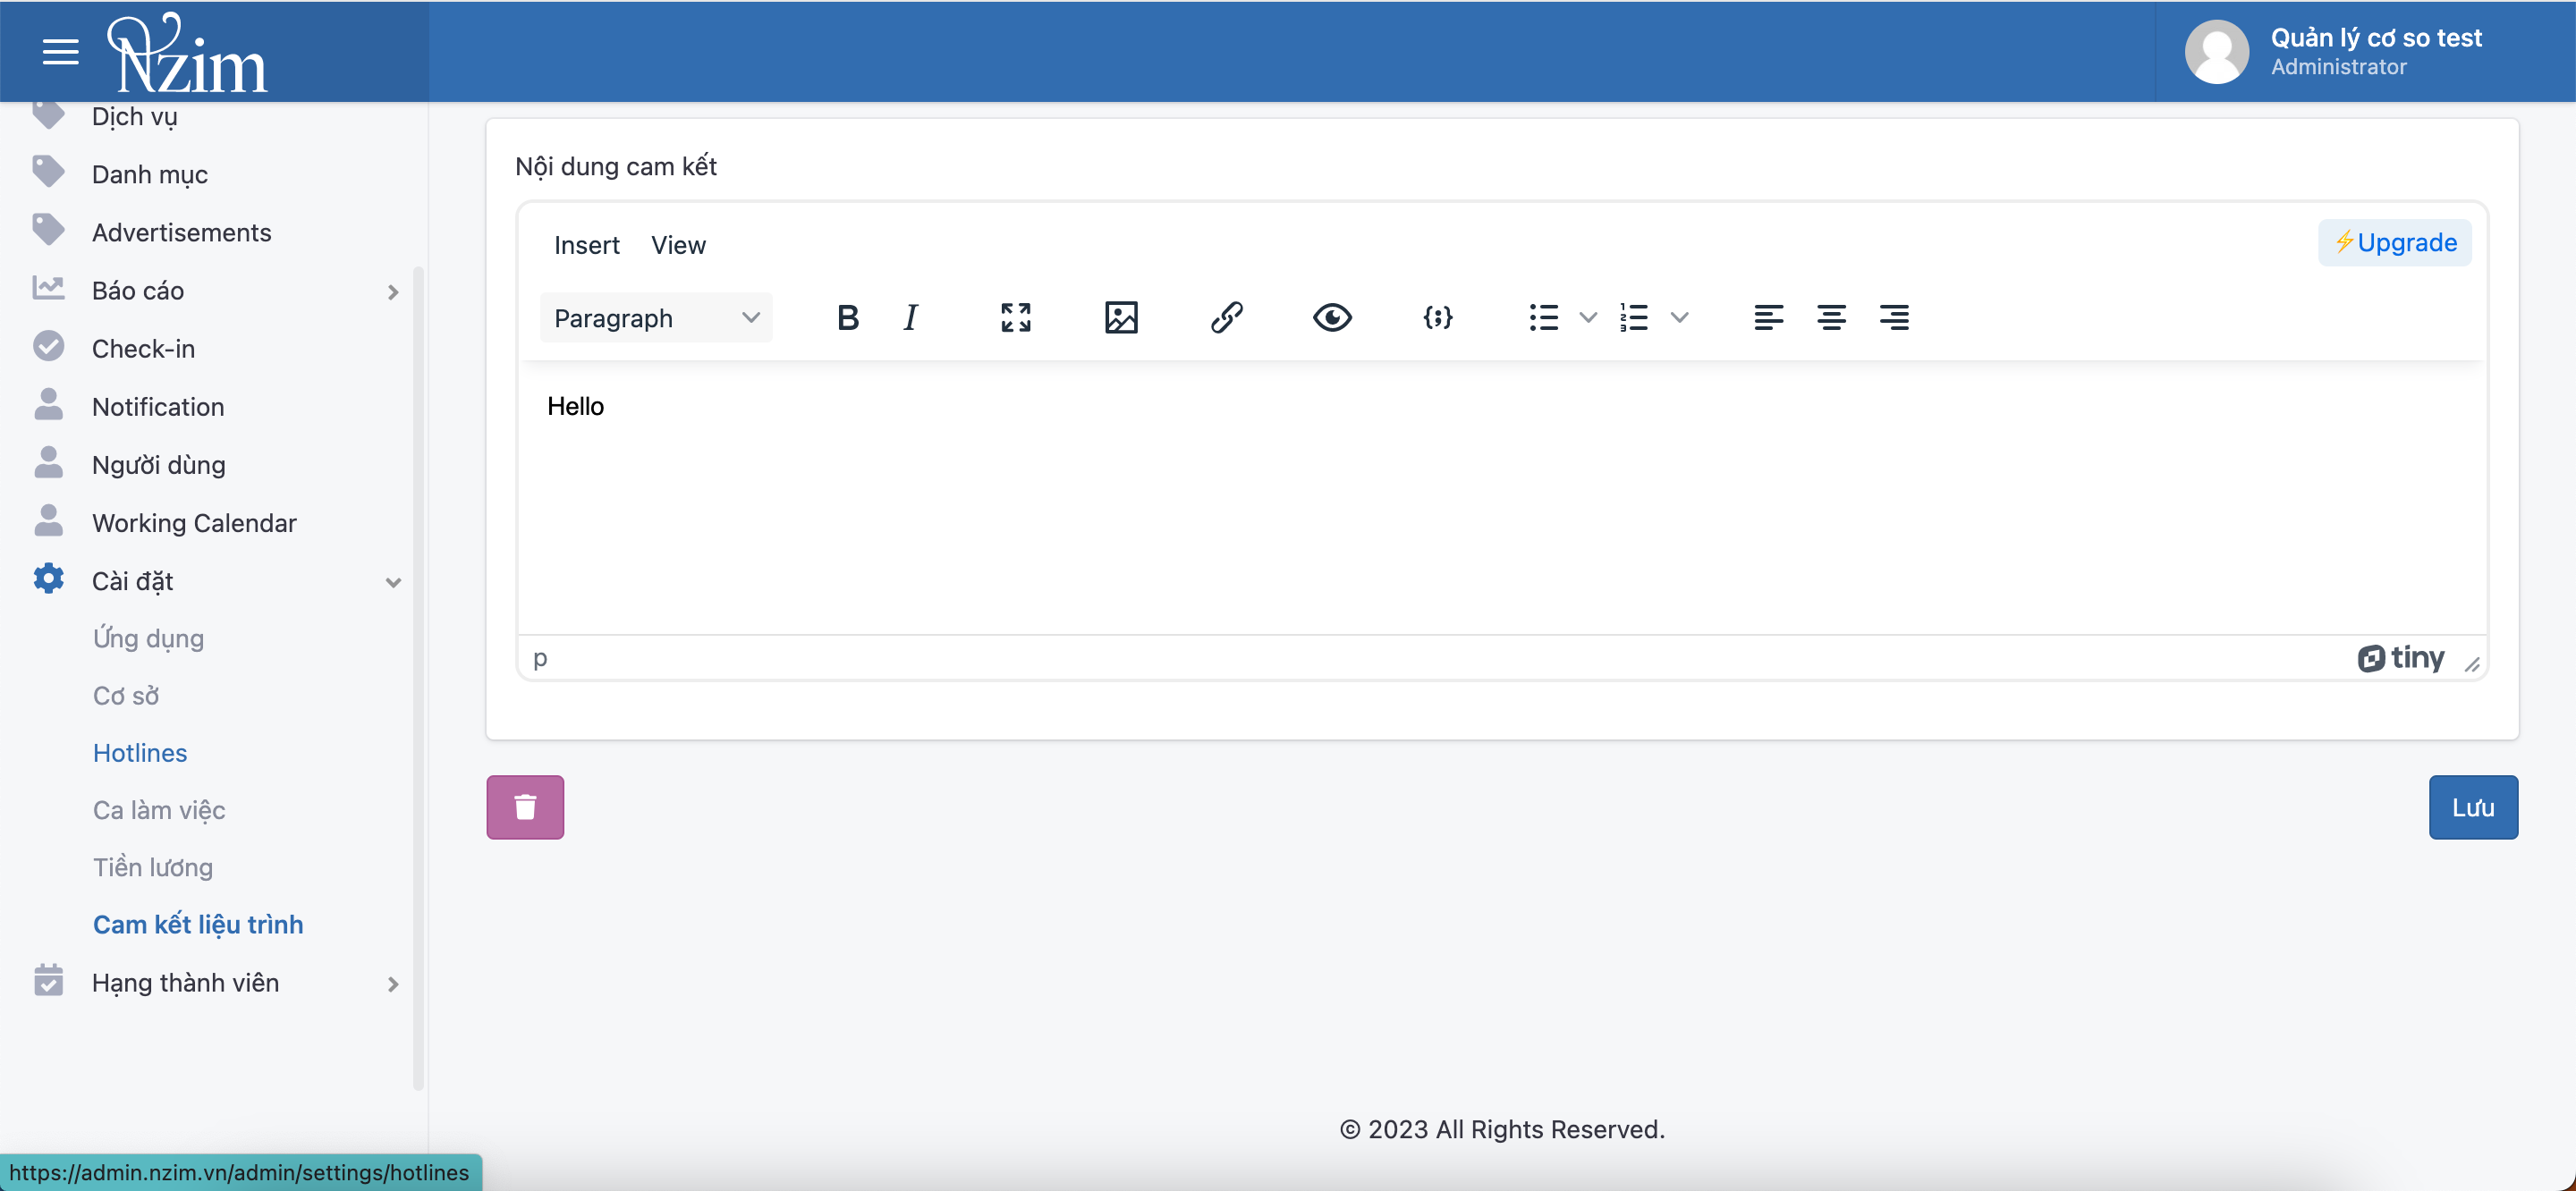Screen dimensions: 2576x1191
Task: Insert a link with the chain icon
Action: pyautogui.click(x=1226, y=318)
